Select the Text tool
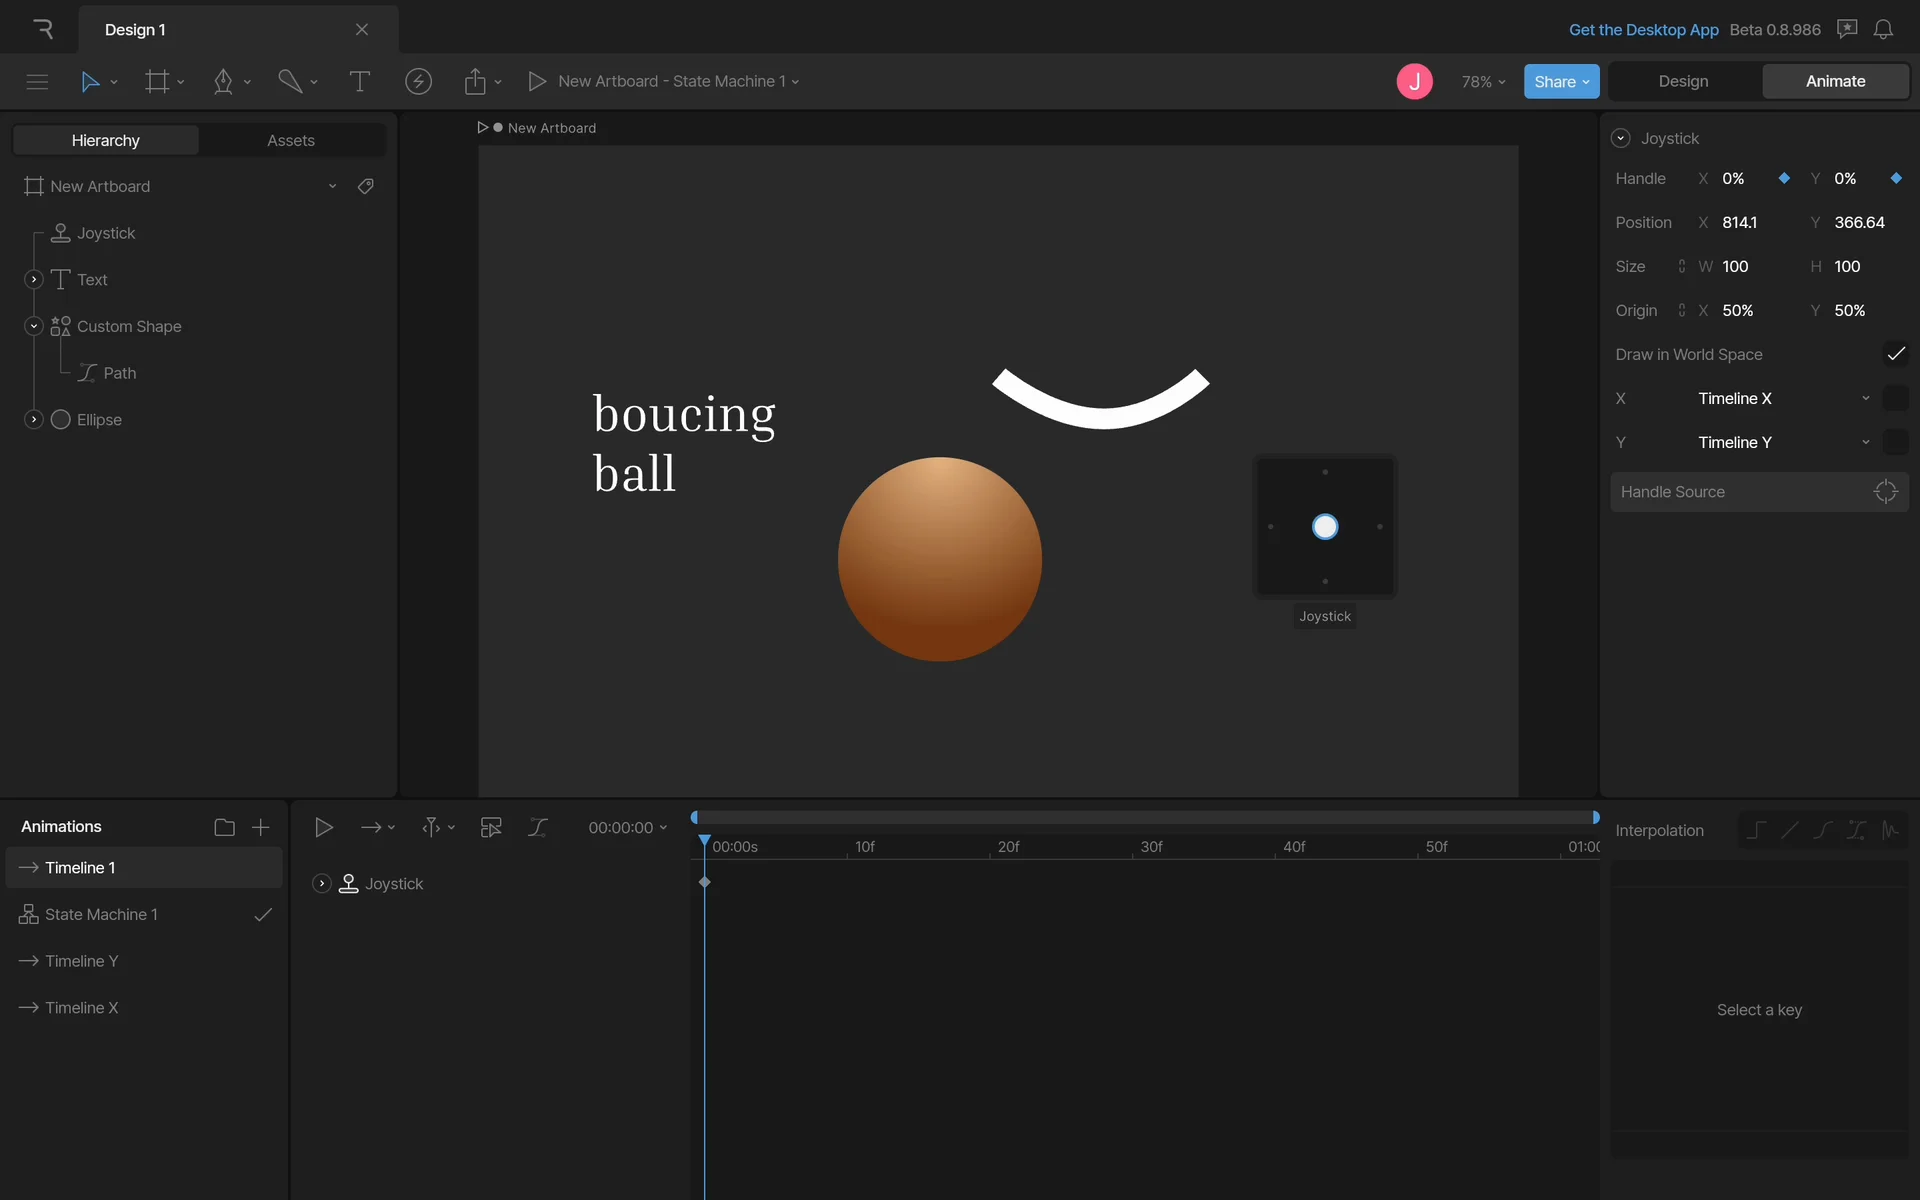The image size is (1920, 1200). tap(359, 82)
